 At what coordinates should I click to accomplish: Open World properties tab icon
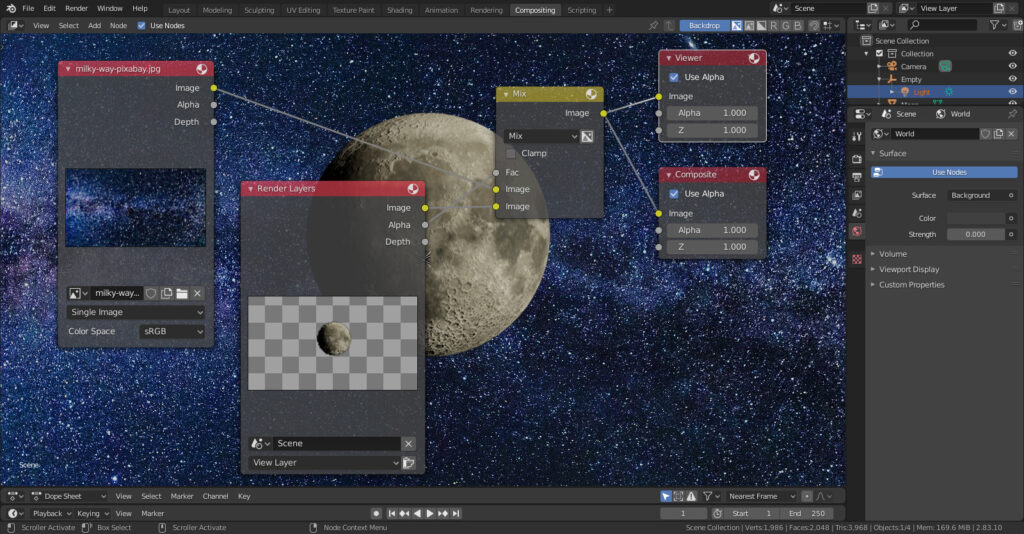tap(857, 231)
